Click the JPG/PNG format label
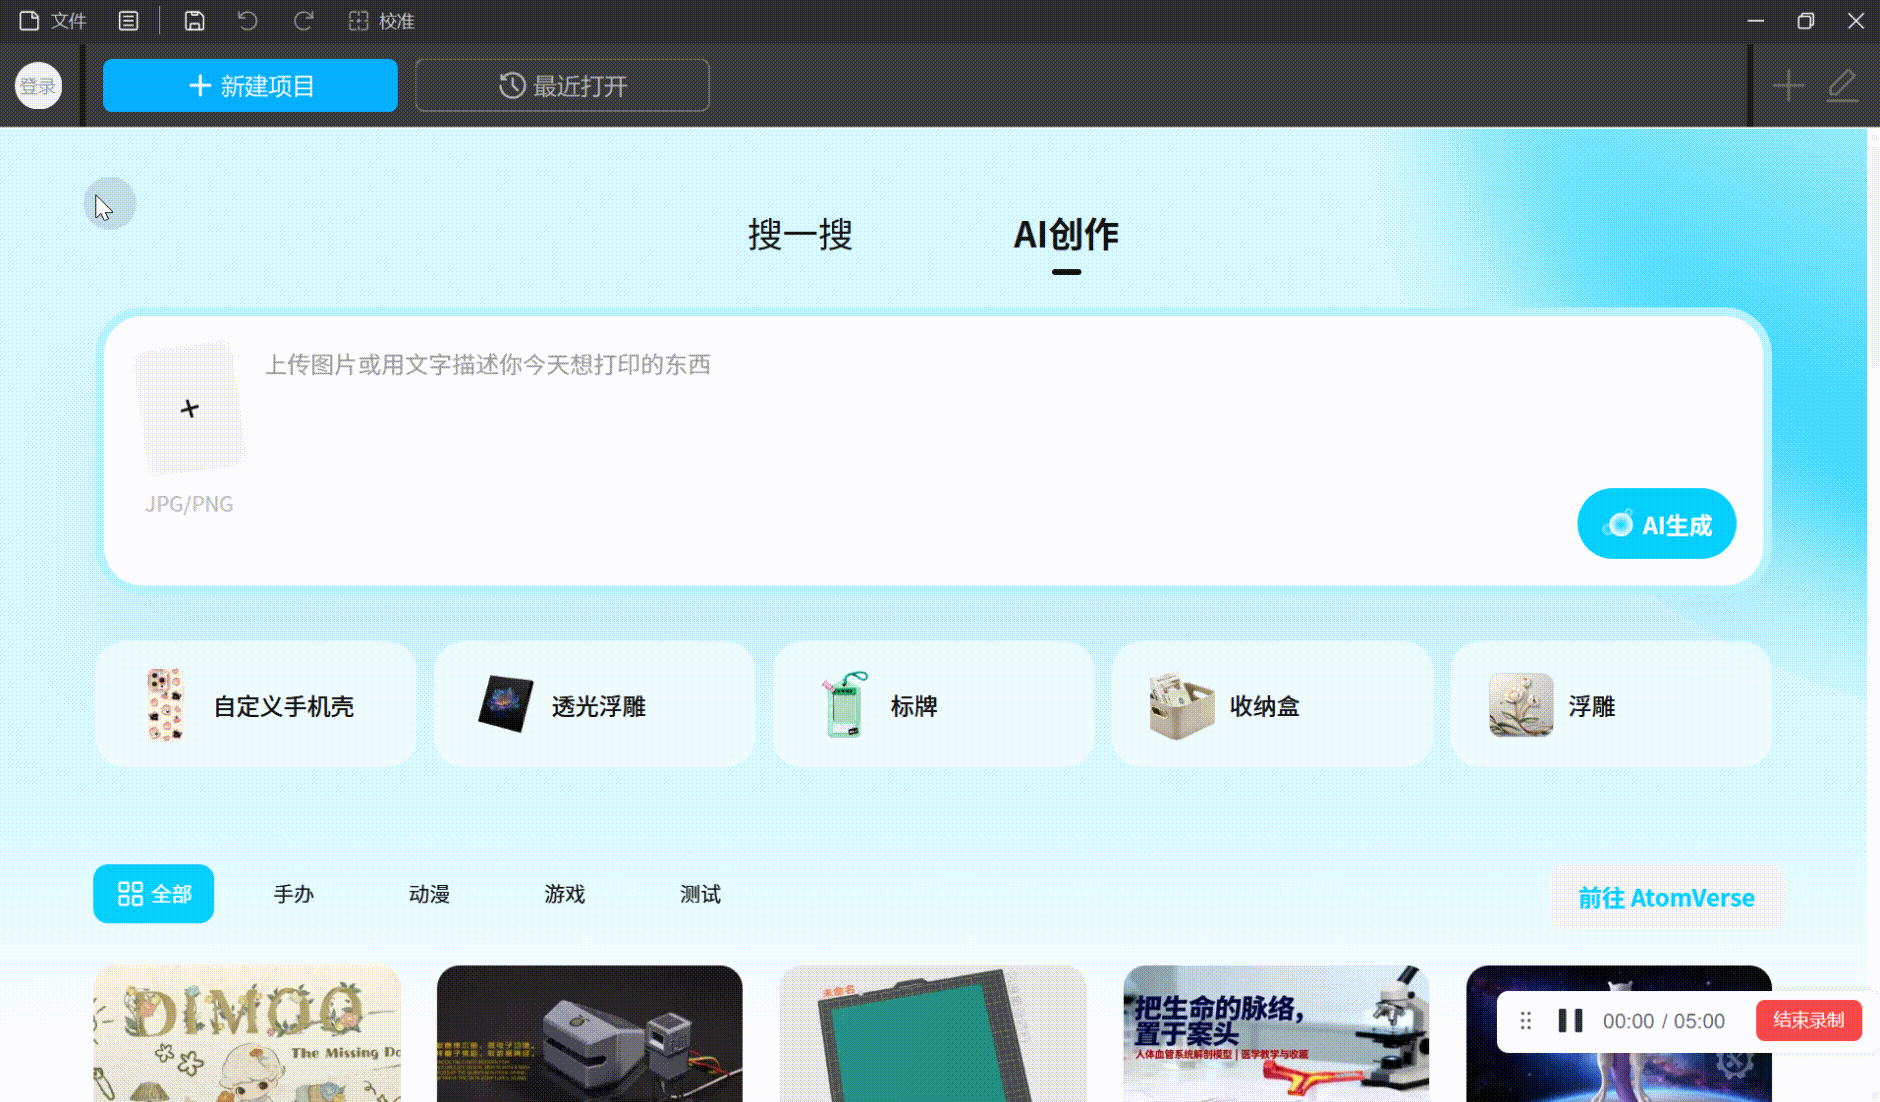 click(x=189, y=504)
